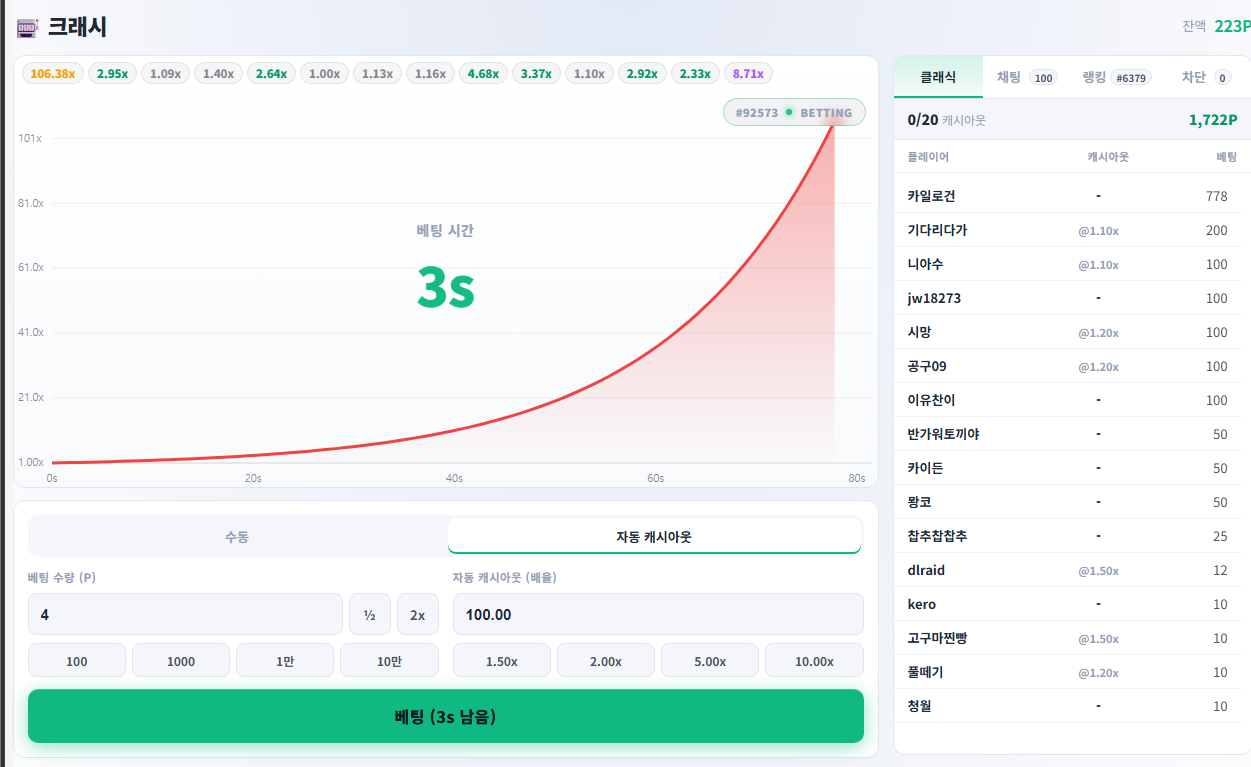
Task: Select the 106.38x history badge
Action: (53, 73)
